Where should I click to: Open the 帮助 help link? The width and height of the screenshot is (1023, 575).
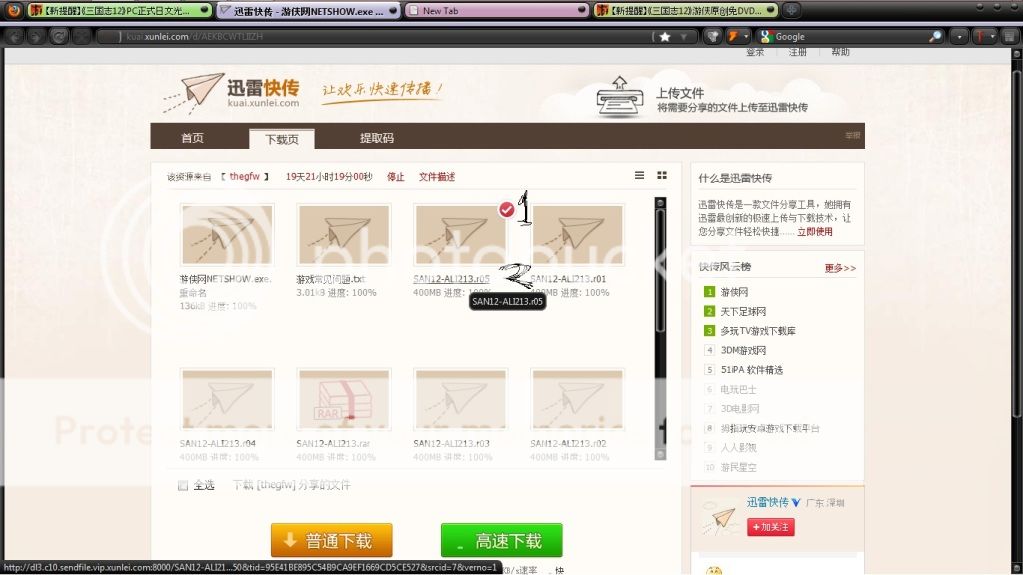click(840, 52)
